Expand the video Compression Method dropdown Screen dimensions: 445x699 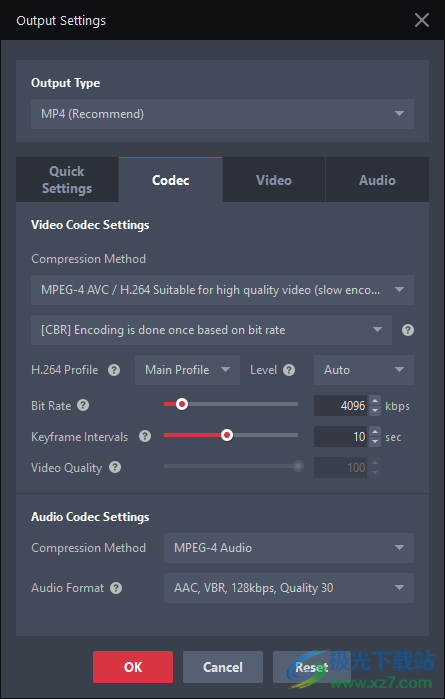222,290
